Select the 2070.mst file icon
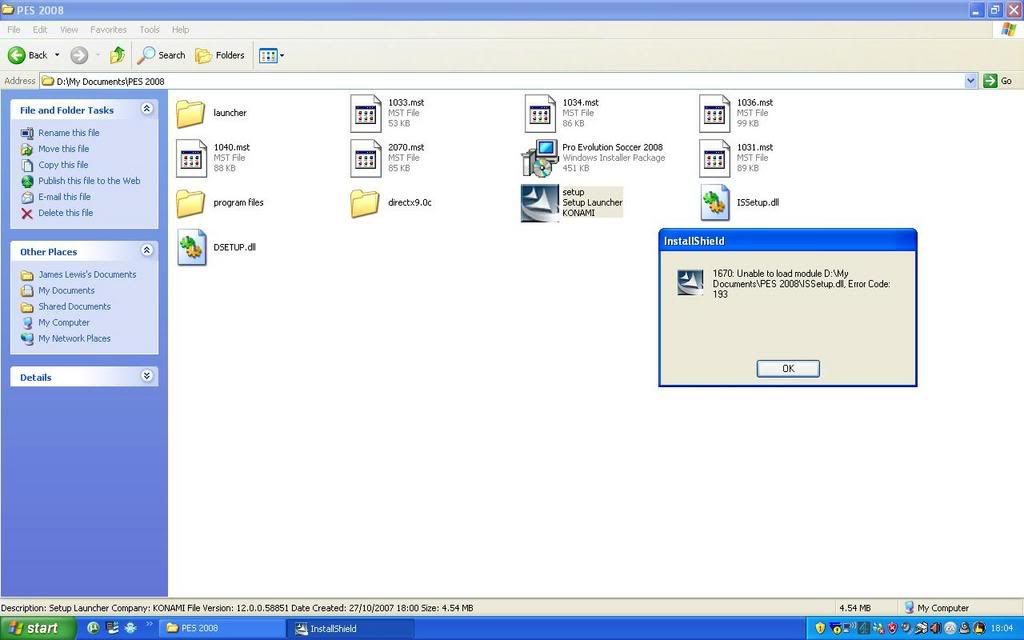 tap(365, 158)
